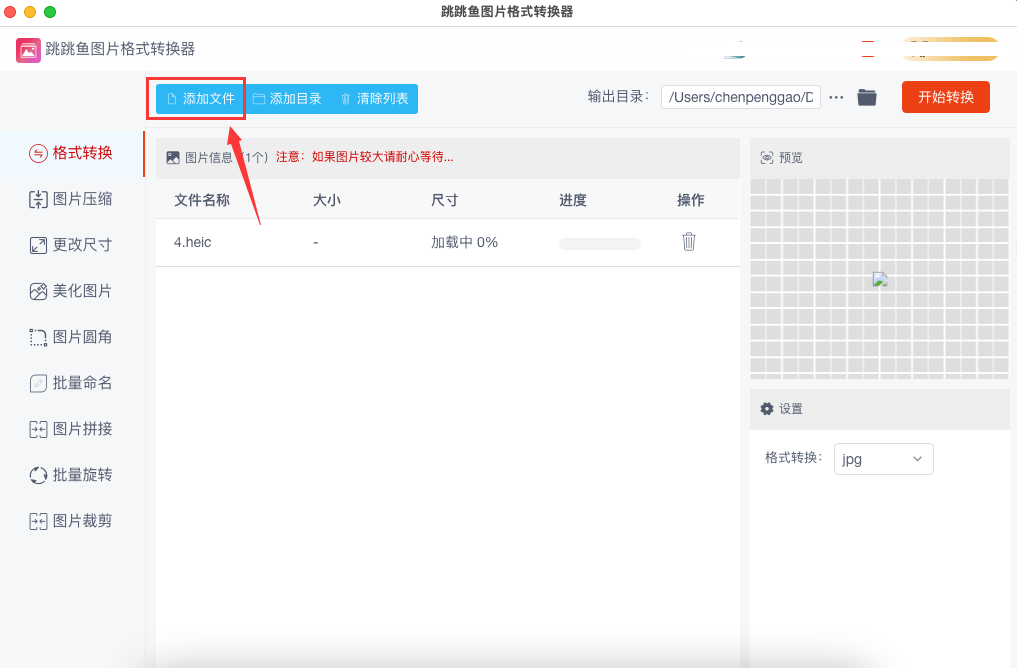Click the 4.heic progress bar
Viewport: 1017px width, 668px height.
pos(599,243)
